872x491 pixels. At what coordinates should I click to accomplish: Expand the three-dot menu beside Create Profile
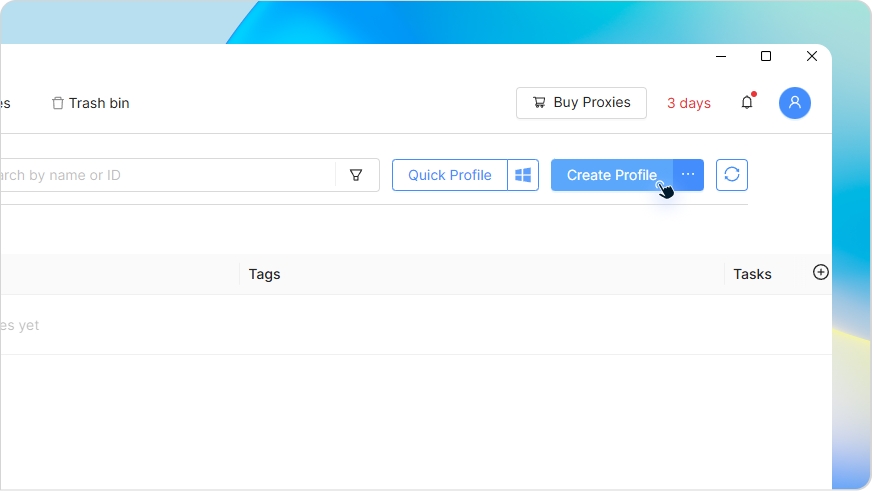tap(688, 175)
